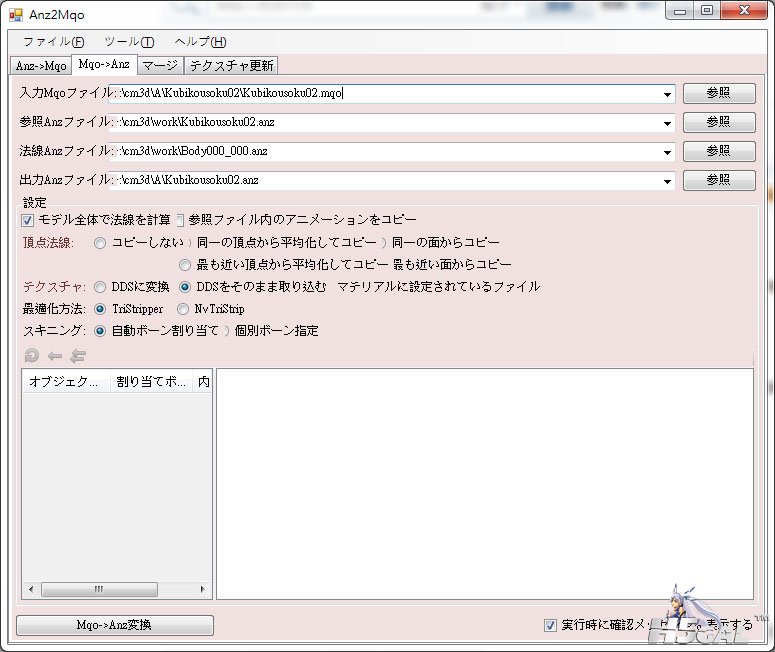Open the 出力Anzファイル dropdown list
The height and width of the screenshot is (652, 775).
pyautogui.click(x=667, y=181)
